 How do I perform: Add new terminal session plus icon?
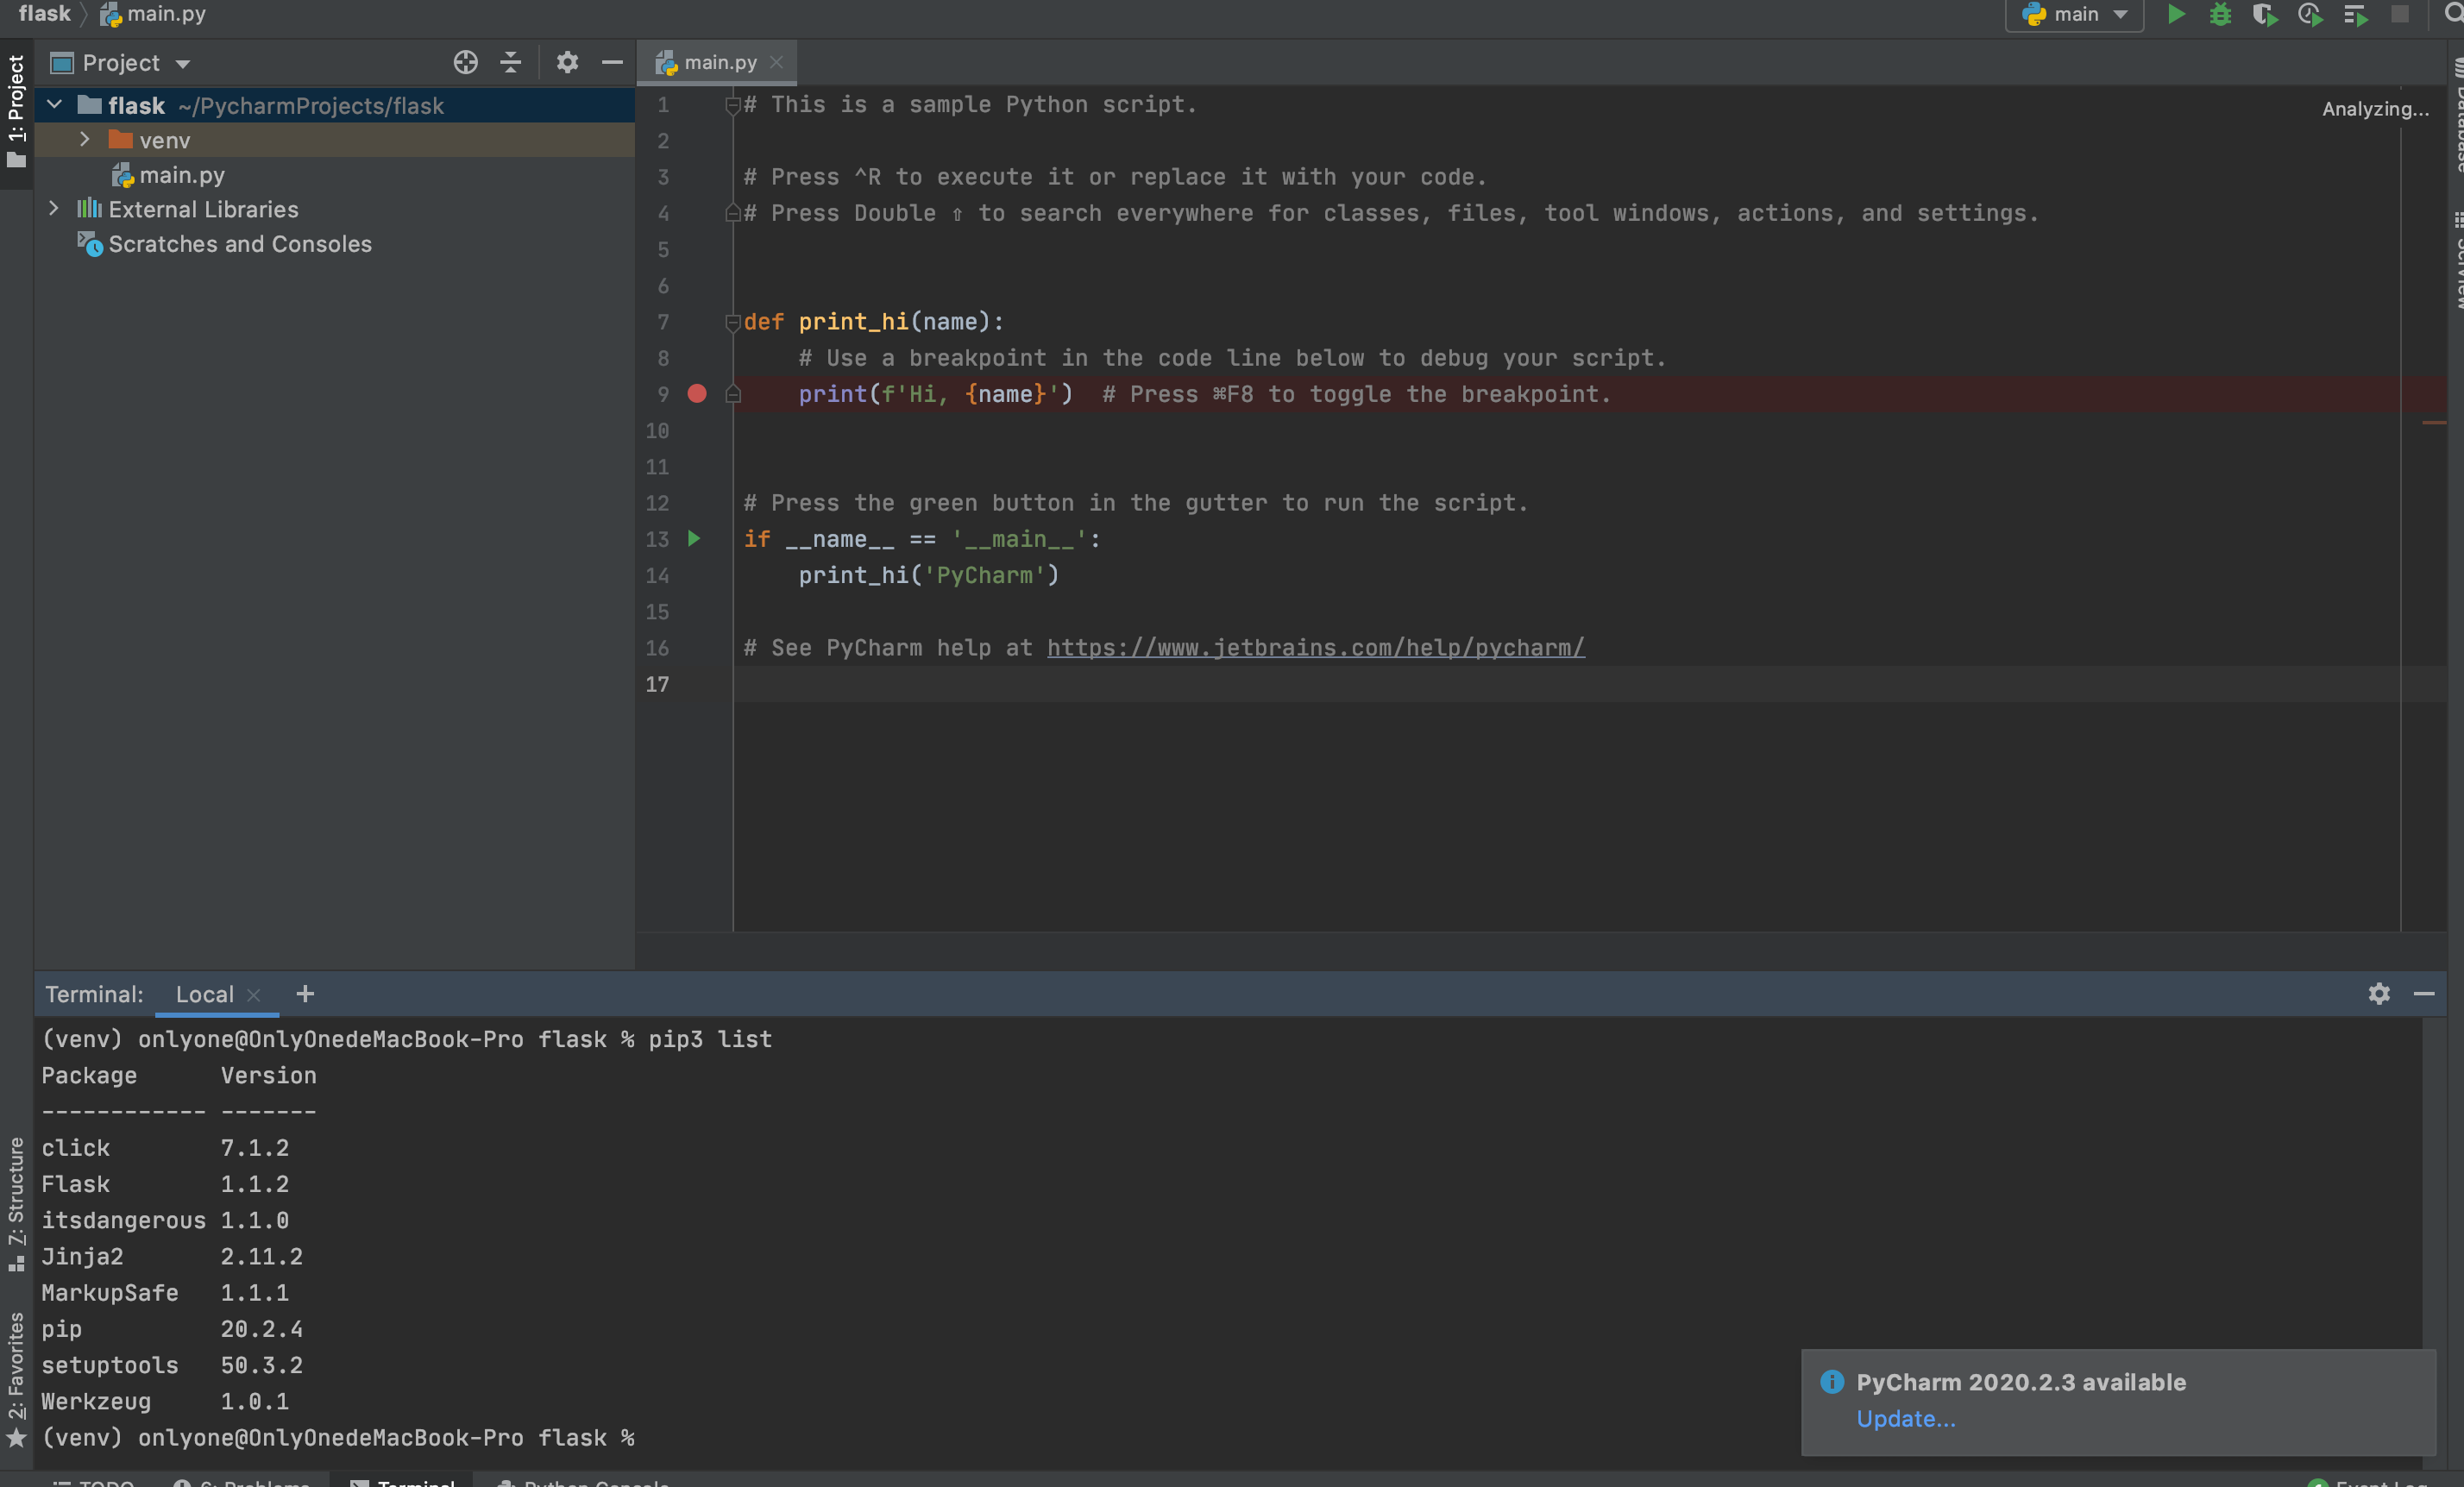[305, 993]
